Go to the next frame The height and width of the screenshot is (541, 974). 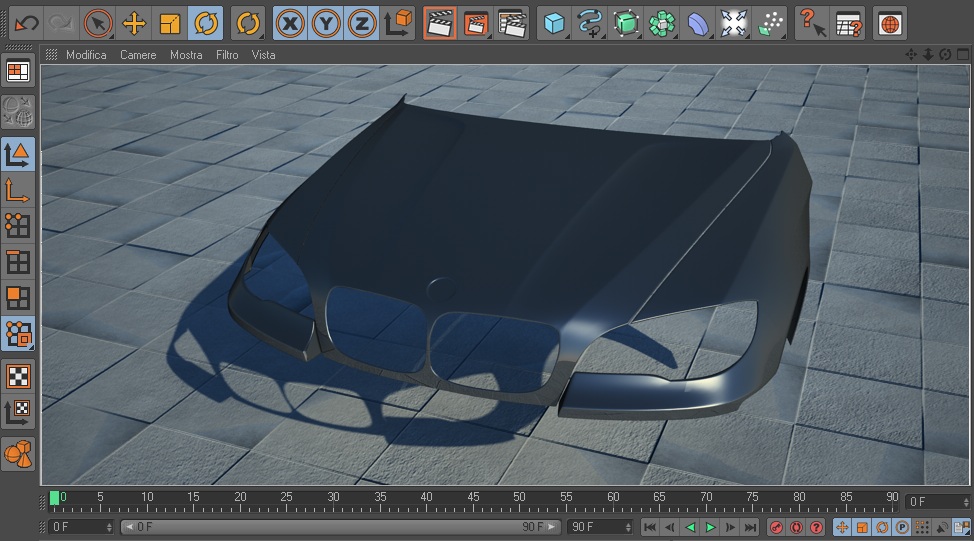point(730,527)
